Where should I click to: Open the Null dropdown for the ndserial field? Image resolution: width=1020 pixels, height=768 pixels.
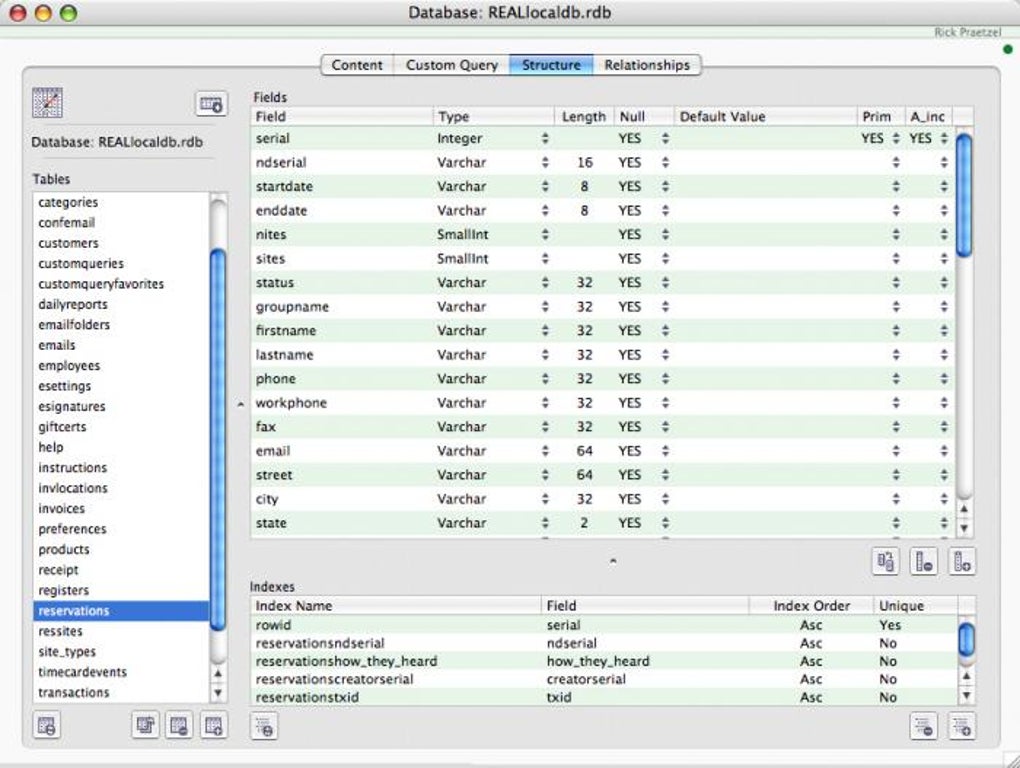(665, 163)
